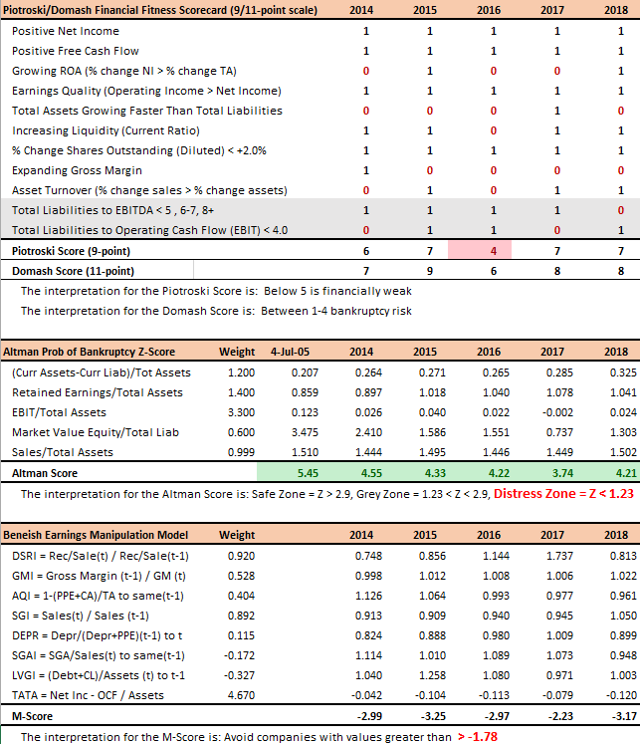Select the 2015 Domash Score 9
The width and height of the screenshot is (640, 744).
429,271
